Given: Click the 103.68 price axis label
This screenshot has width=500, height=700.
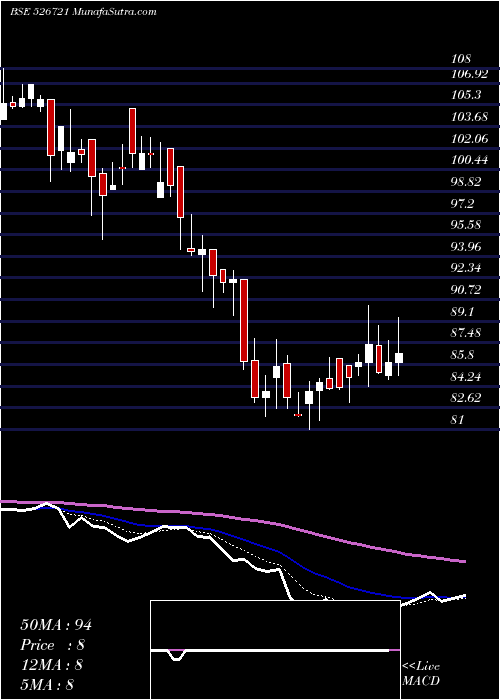Looking at the screenshot, I should (x=470, y=117).
